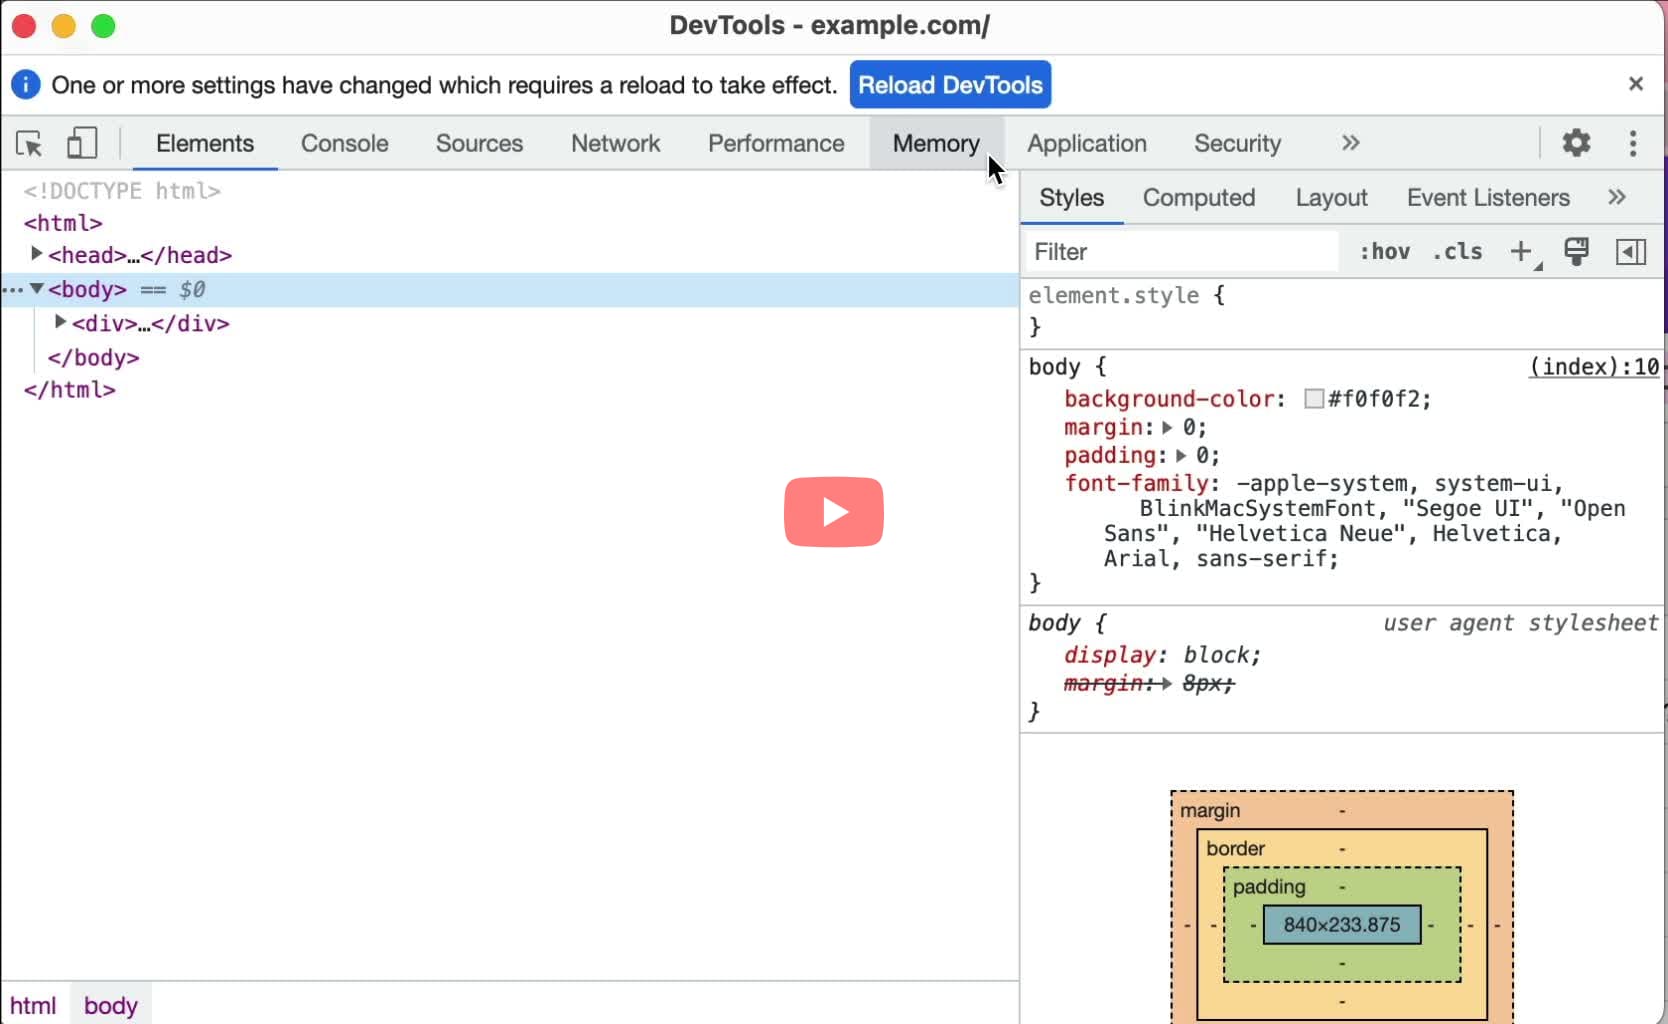Show more Styles sidebar tabs chevron
Image resolution: width=1668 pixels, height=1024 pixels.
click(x=1617, y=197)
